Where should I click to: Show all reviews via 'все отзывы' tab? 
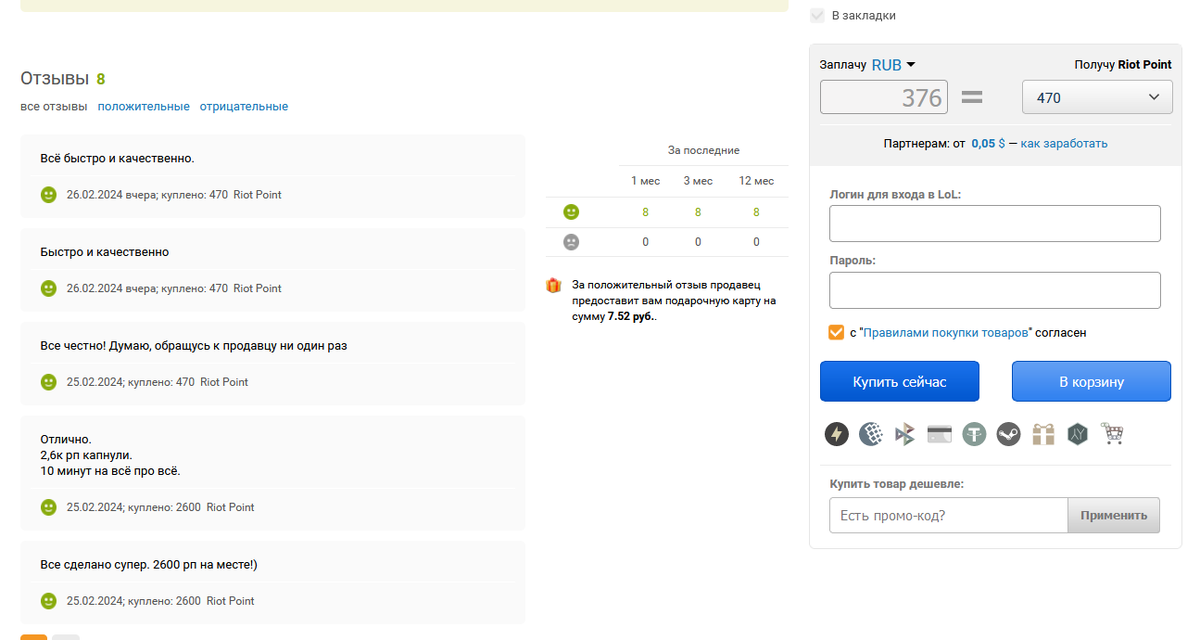[54, 106]
